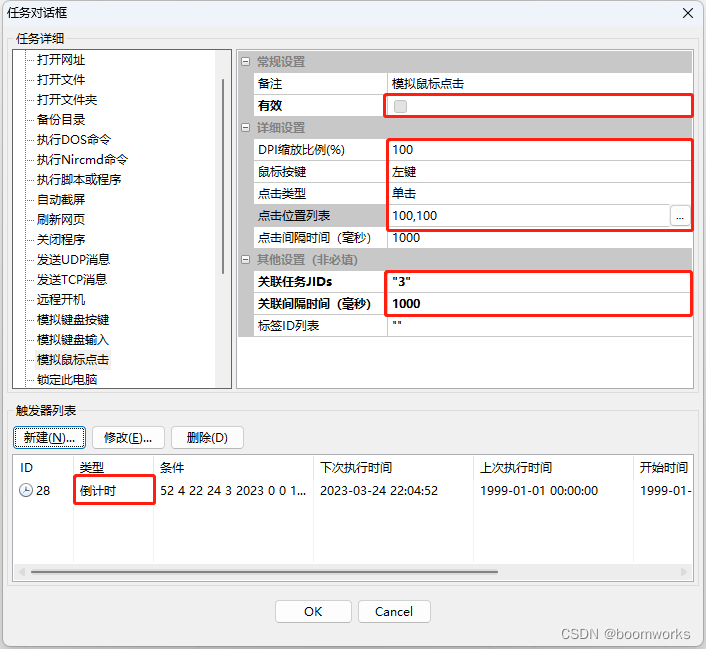Click the 上次执行时间 column header
The width and height of the screenshot is (706, 649).
tap(553, 467)
